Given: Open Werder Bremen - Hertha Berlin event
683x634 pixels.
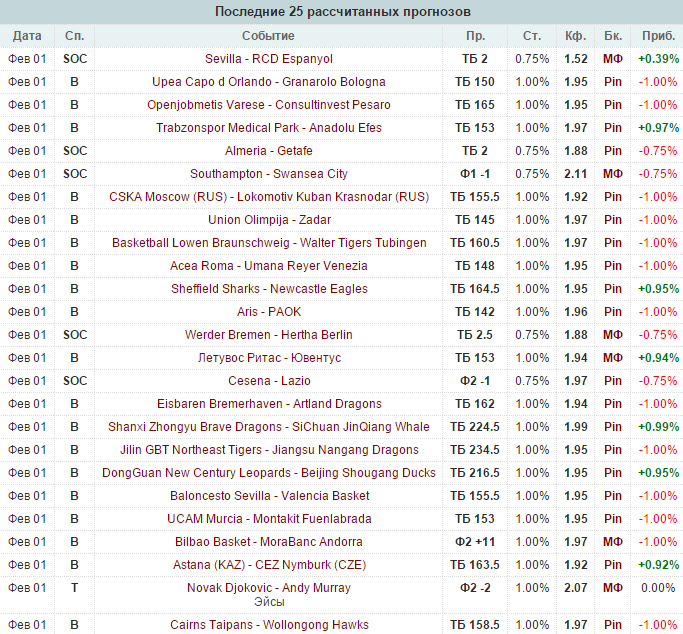Looking at the screenshot, I should coord(269,335).
